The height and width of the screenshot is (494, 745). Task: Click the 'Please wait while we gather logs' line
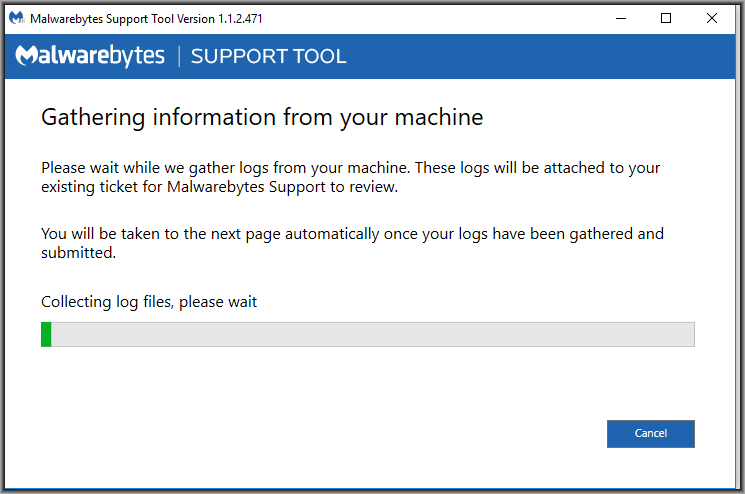[351, 168]
